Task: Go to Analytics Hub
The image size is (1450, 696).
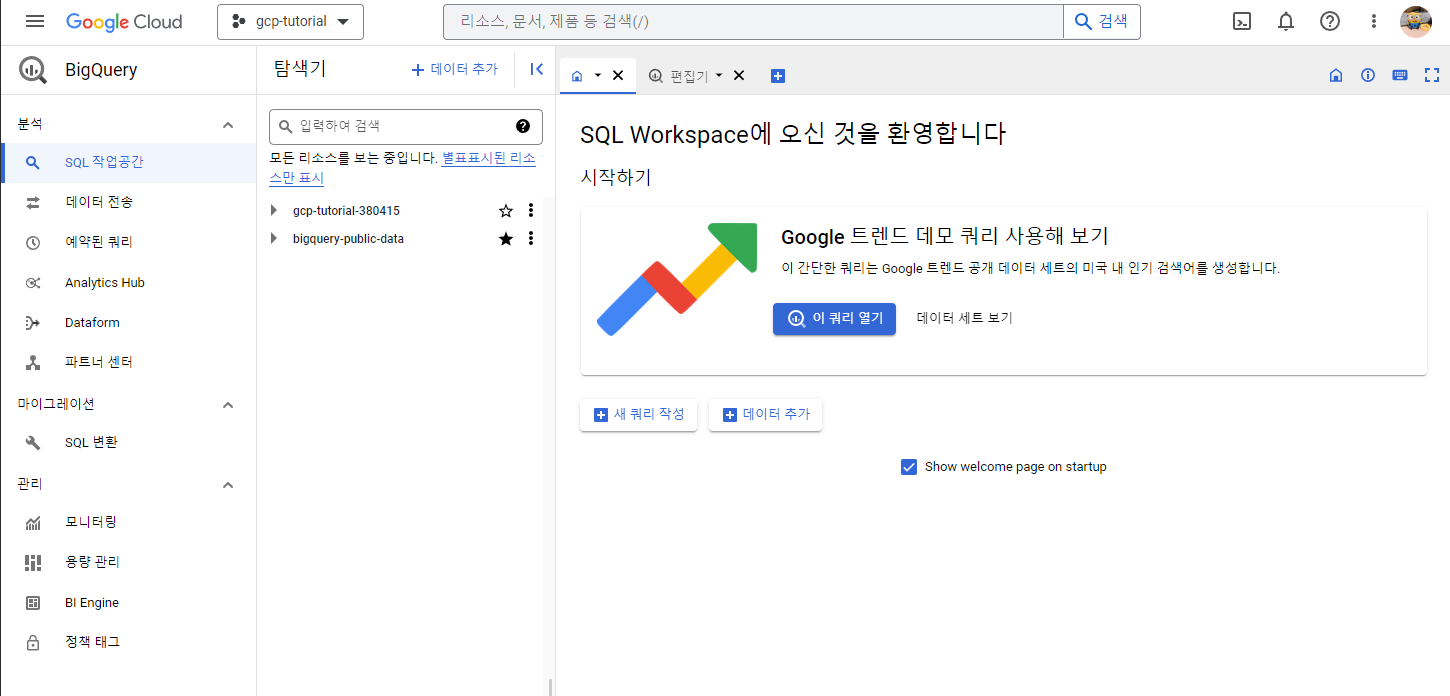Action: [128, 282]
